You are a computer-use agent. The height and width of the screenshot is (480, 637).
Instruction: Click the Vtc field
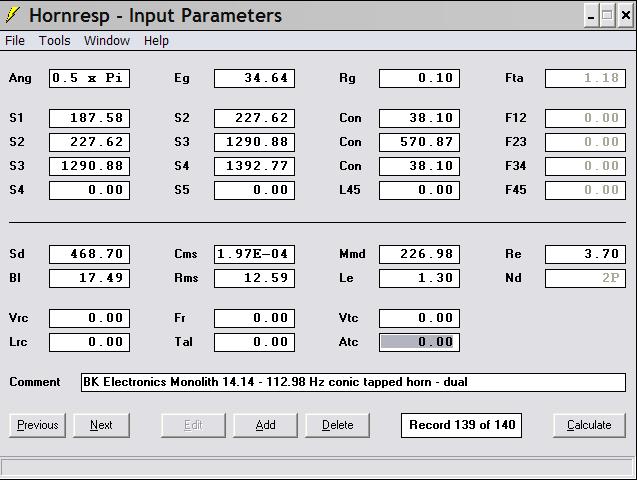click(x=419, y=318)
